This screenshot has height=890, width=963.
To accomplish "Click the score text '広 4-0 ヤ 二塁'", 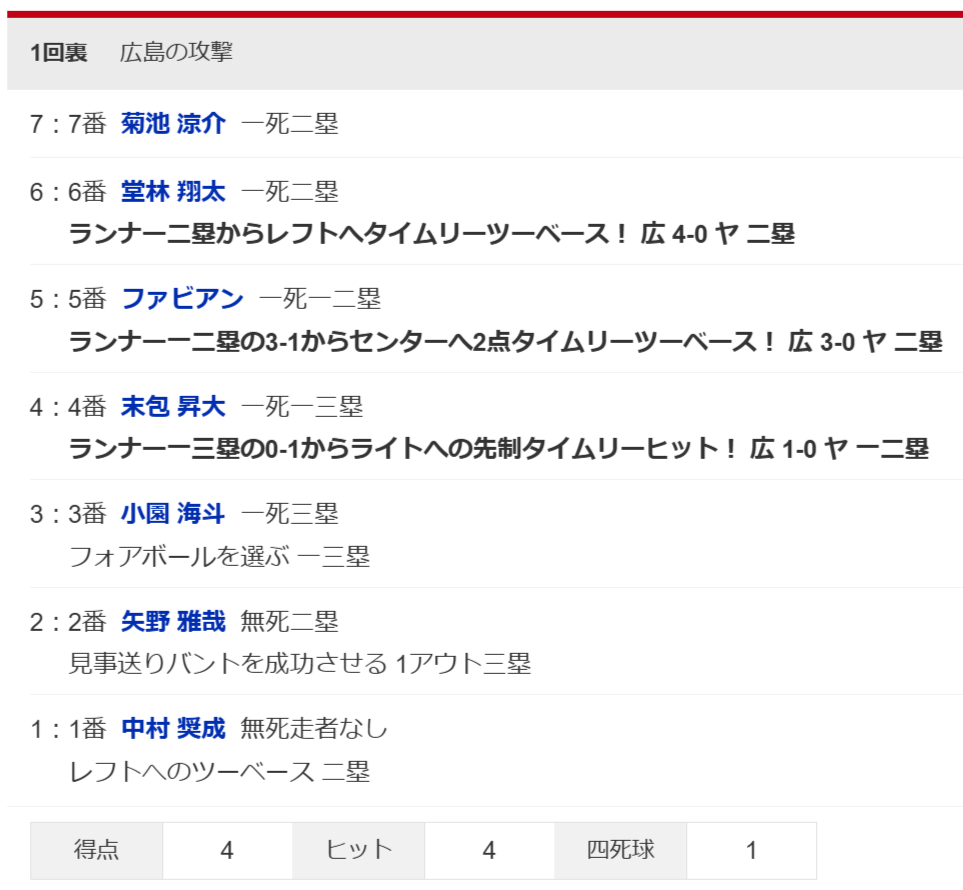I will (x=718, y=234).
